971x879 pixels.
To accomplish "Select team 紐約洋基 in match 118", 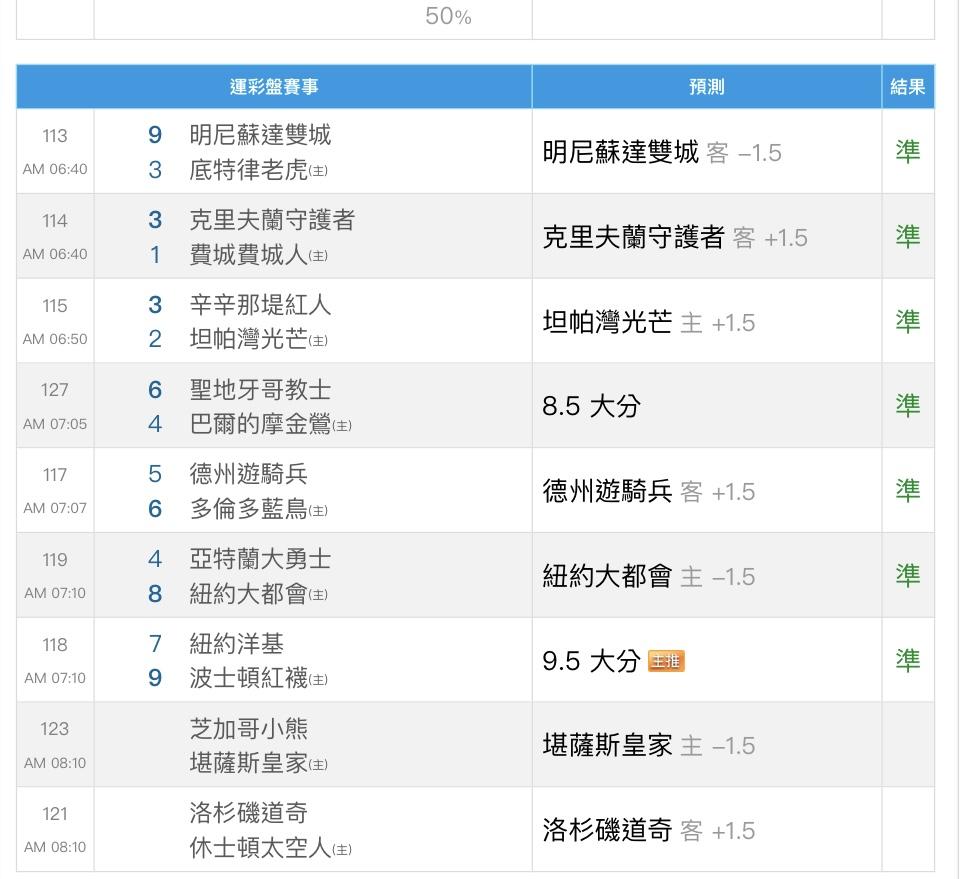I will 237,644.
